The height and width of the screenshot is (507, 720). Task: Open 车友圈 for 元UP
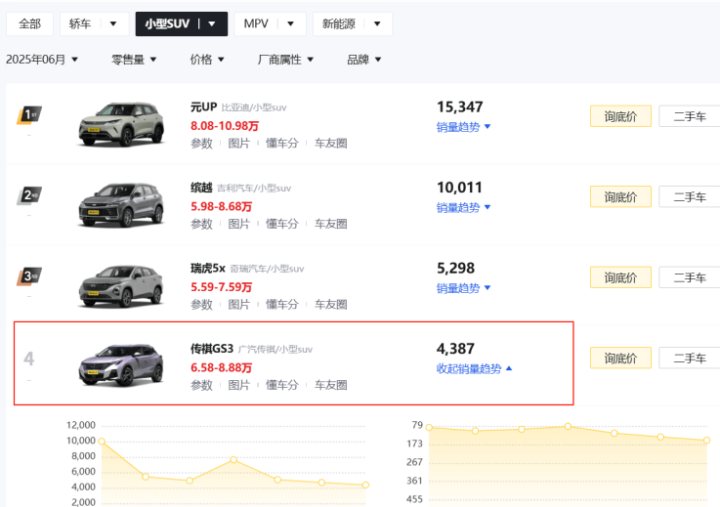tap(331, 143)
